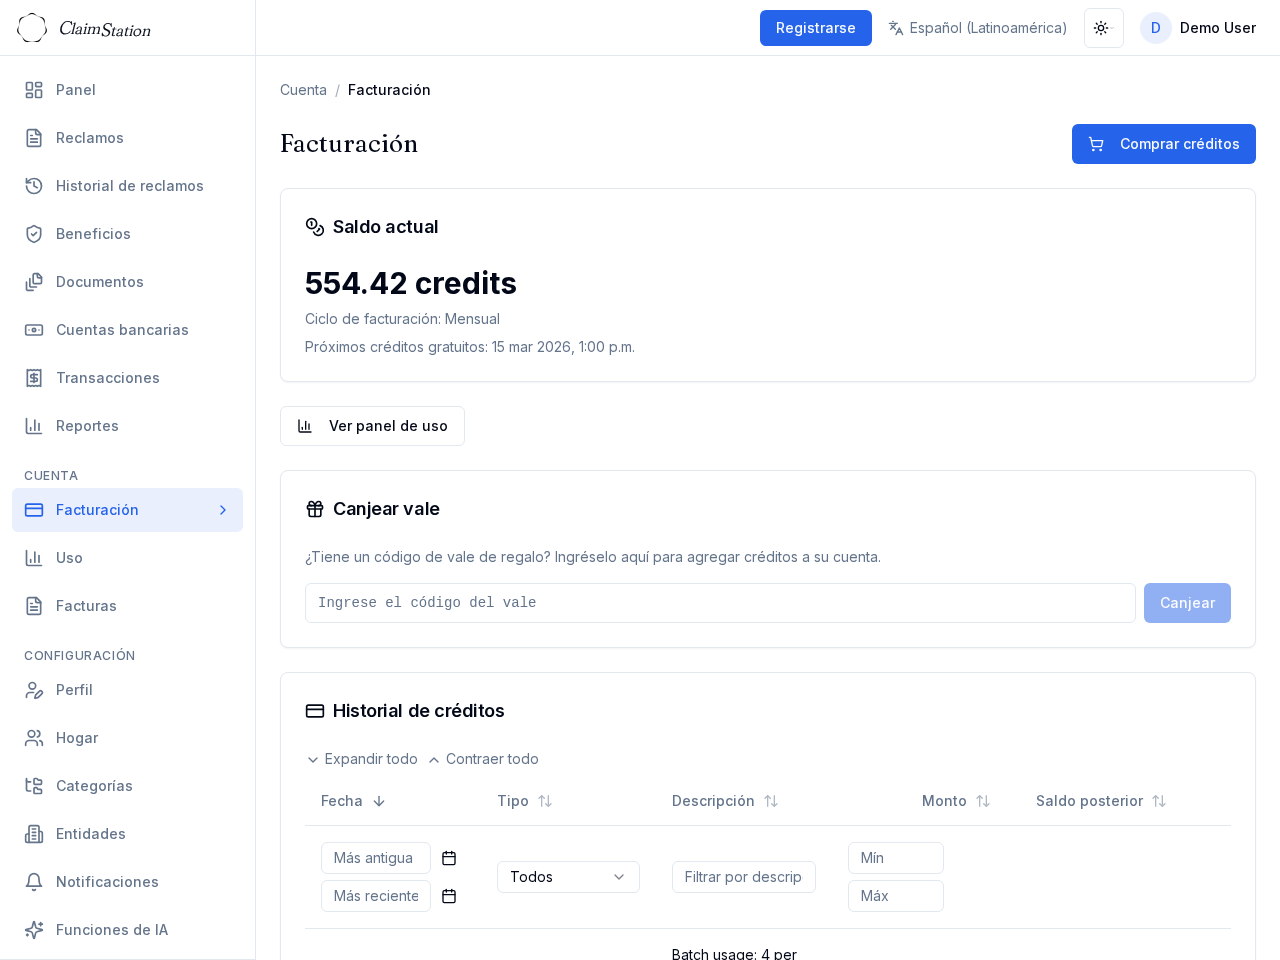
Task: Open the Español language selector
Action: tap(977, 28)
